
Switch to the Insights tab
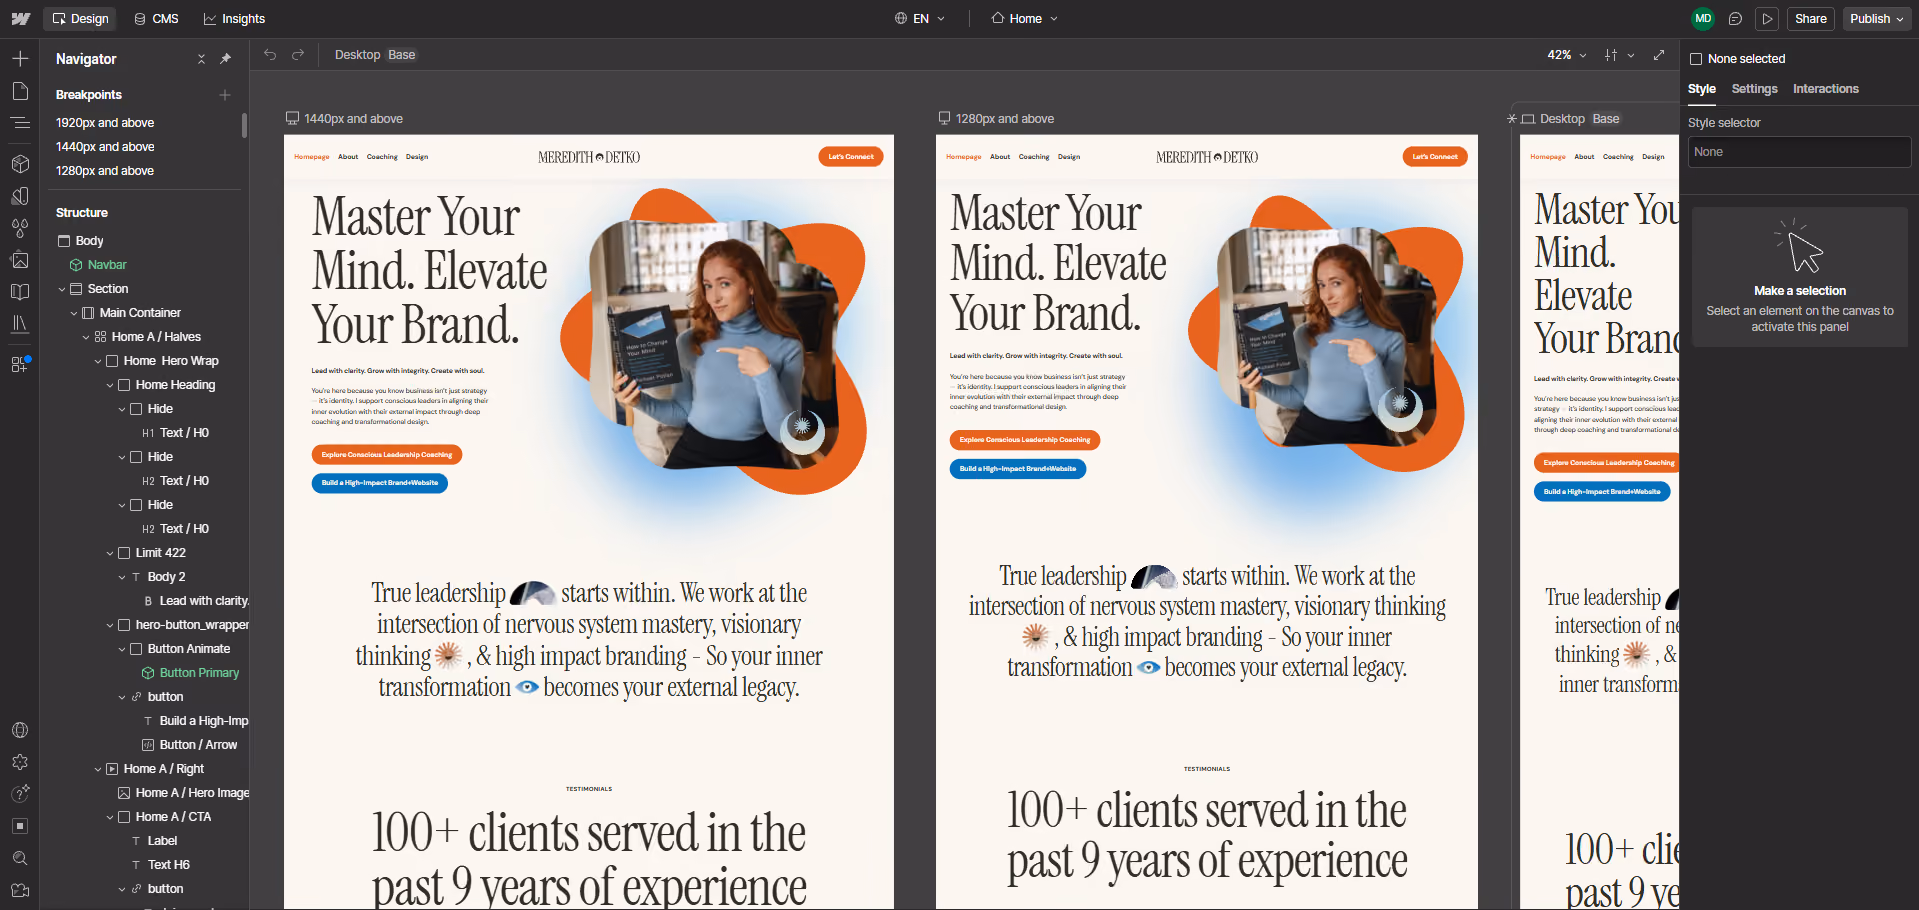click(234, 19)
